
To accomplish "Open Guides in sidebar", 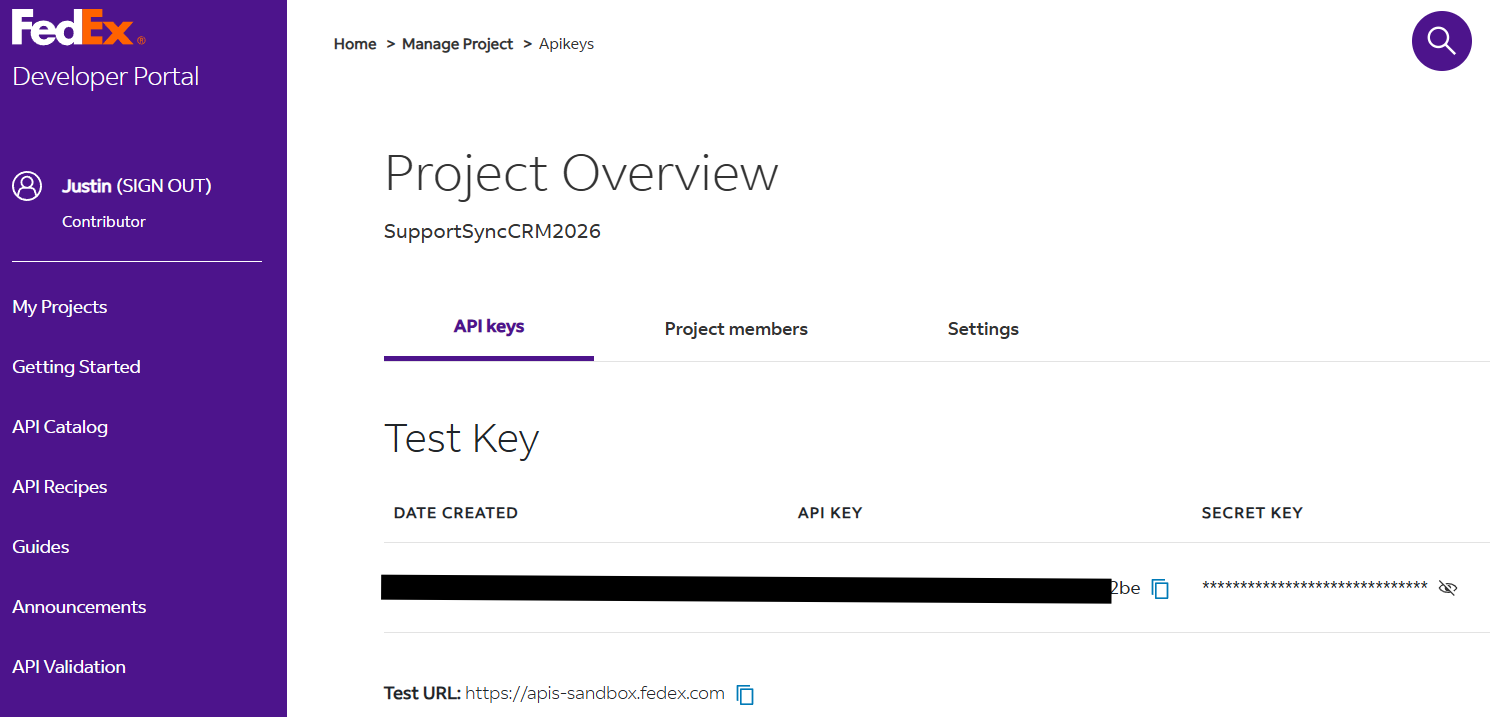I will tap(41, 547).
